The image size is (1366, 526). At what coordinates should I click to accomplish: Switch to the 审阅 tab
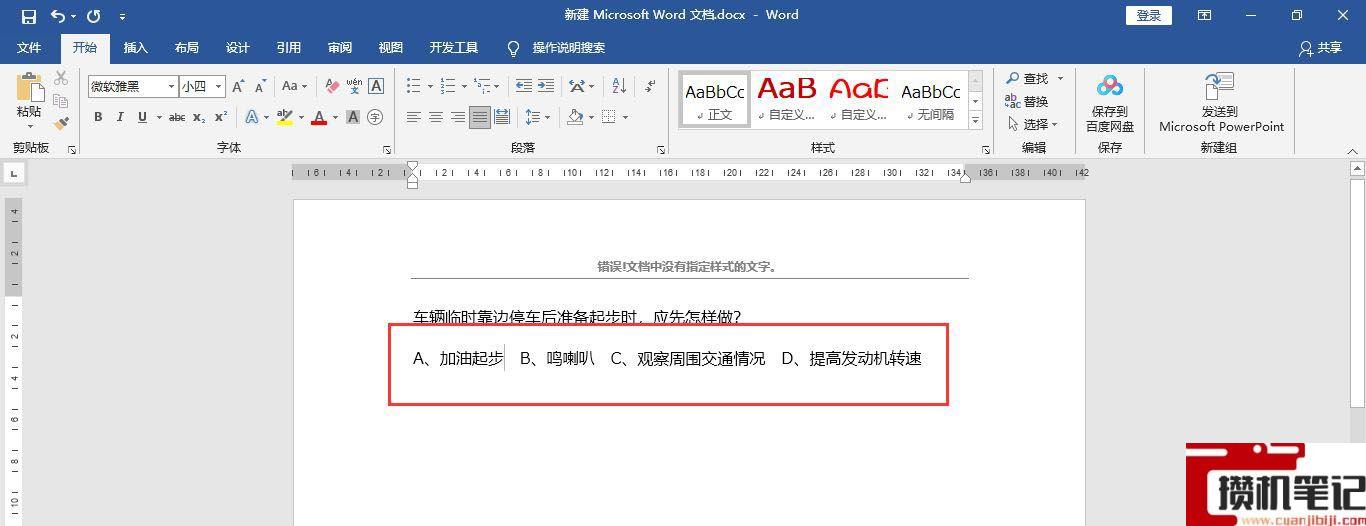click(339, 48)
